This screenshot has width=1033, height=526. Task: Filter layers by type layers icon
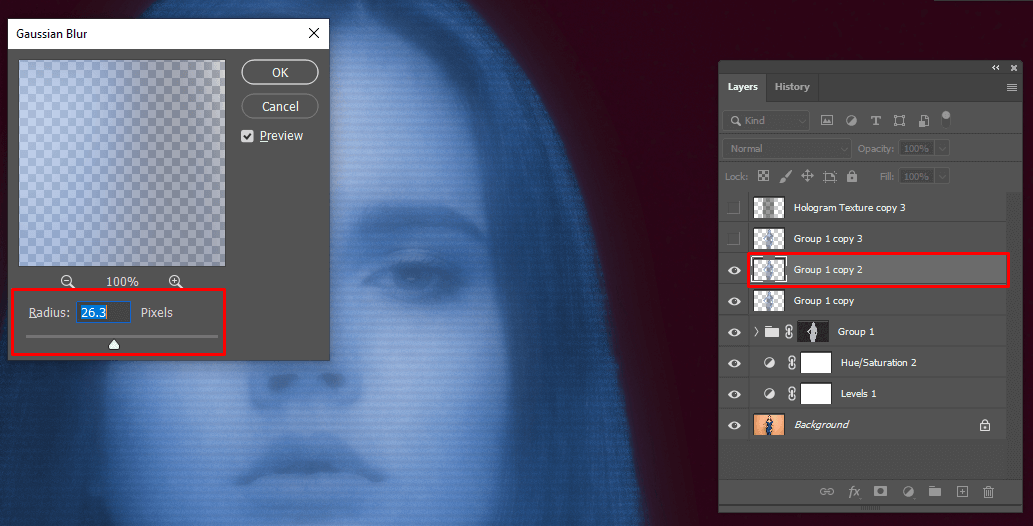(876, 121)
